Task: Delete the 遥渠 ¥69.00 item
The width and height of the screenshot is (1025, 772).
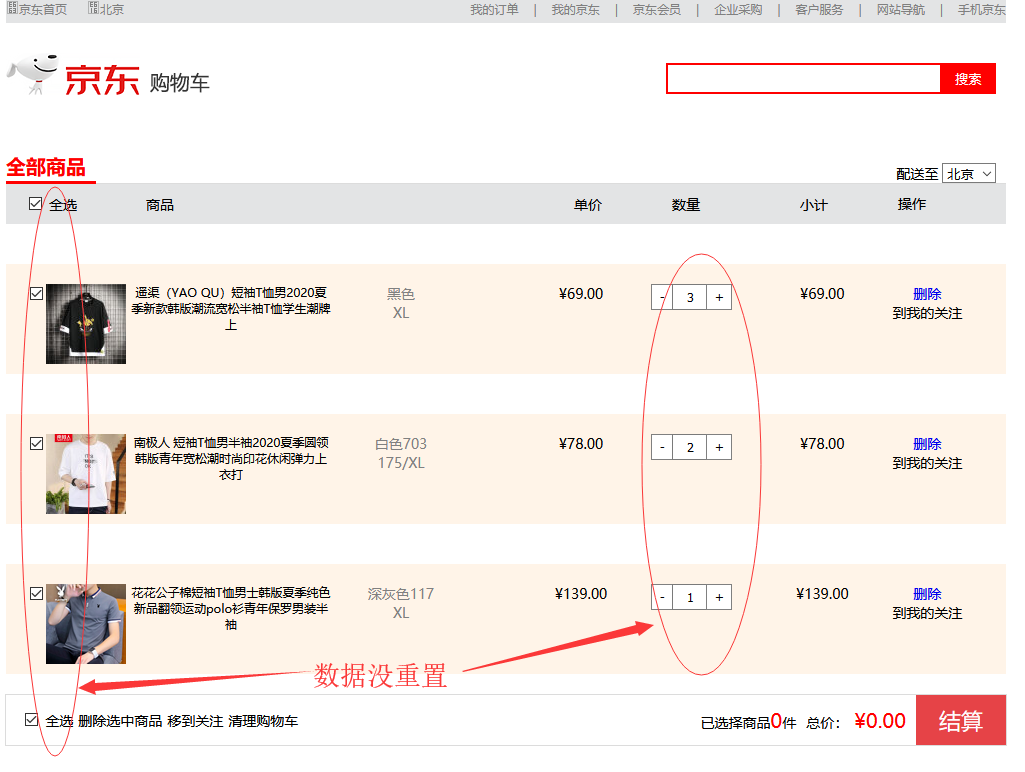Action: pyautogui.click(x=927, y=294)
